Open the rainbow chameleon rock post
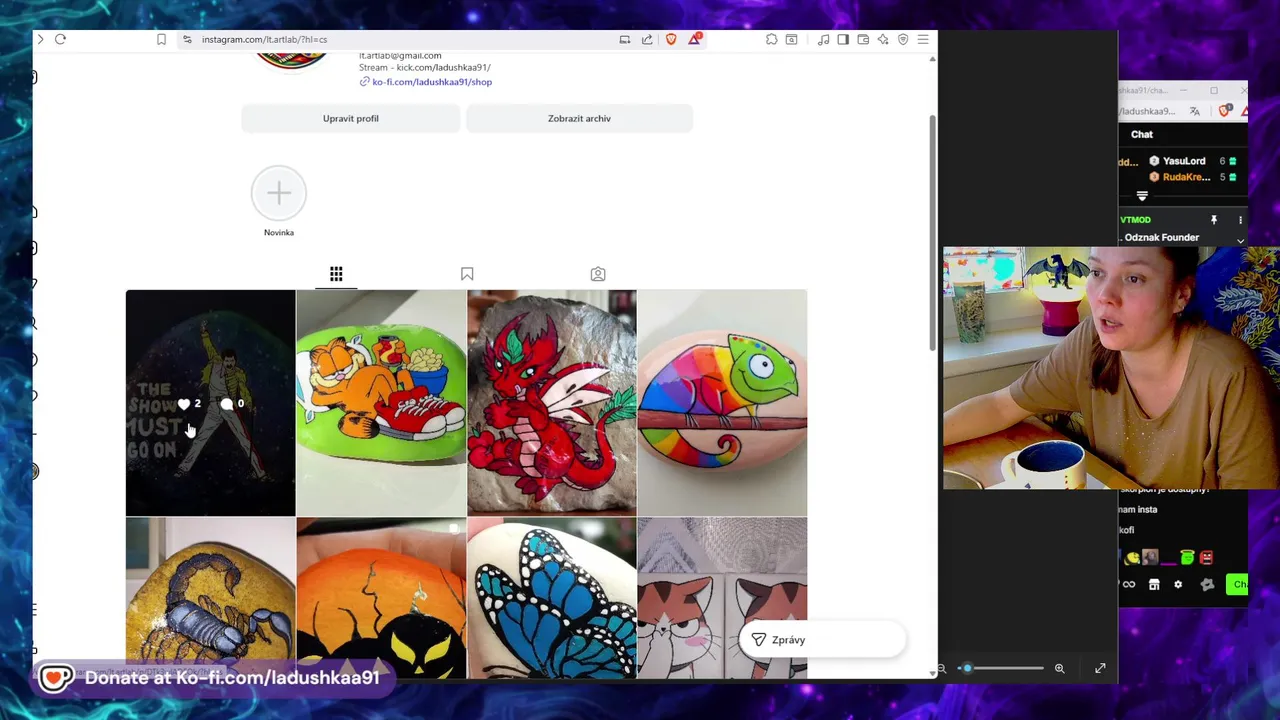The width and height of the screenshot is (1280, 720). [722, 402]
